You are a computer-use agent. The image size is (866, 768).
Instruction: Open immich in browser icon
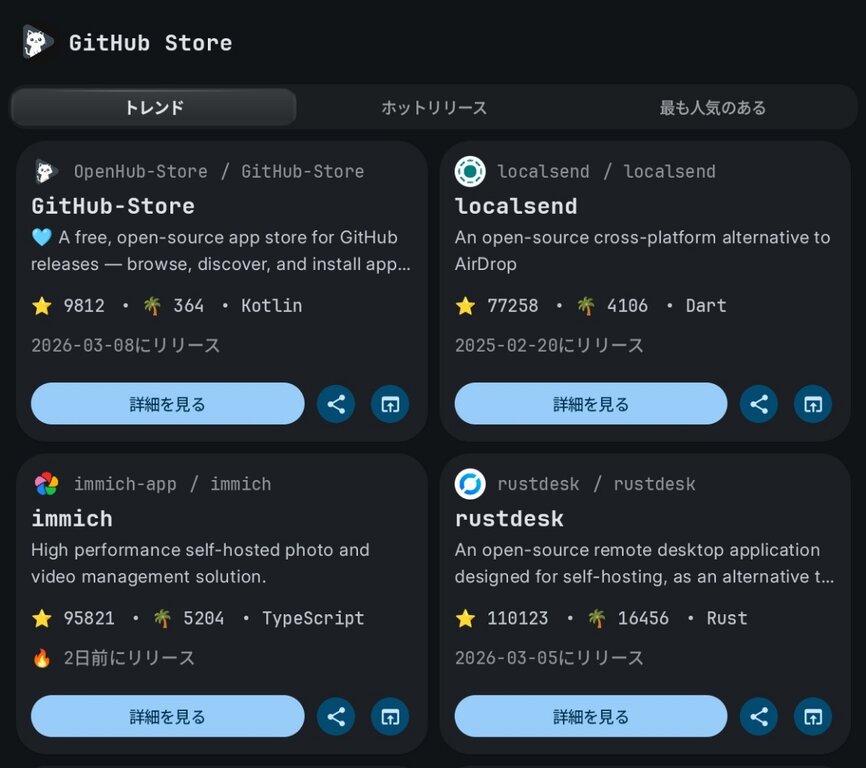coord(390,716)
